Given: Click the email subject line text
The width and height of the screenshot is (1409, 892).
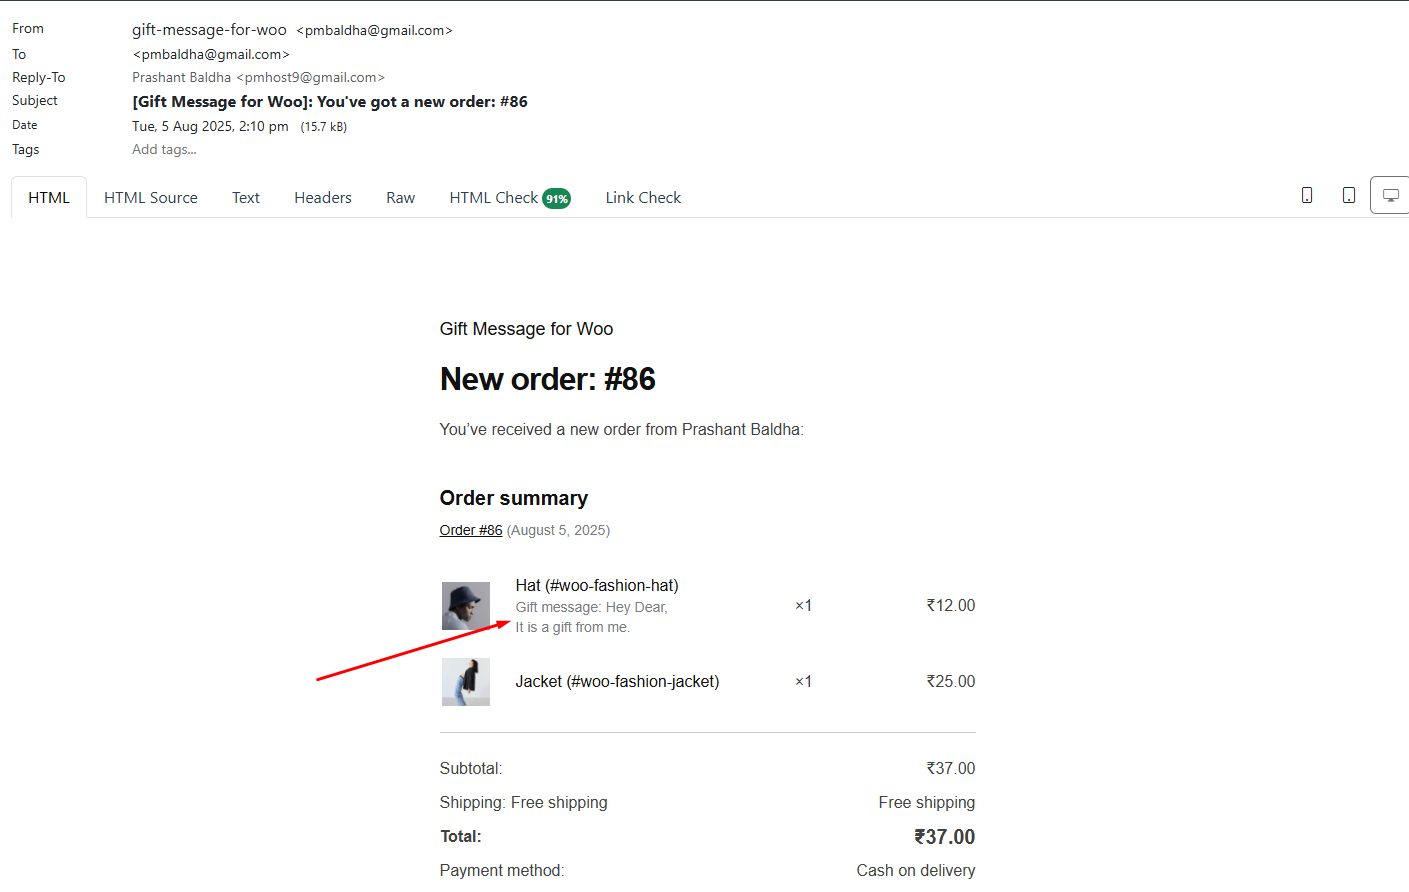Looking at the screenshot, I should point(330,102).
